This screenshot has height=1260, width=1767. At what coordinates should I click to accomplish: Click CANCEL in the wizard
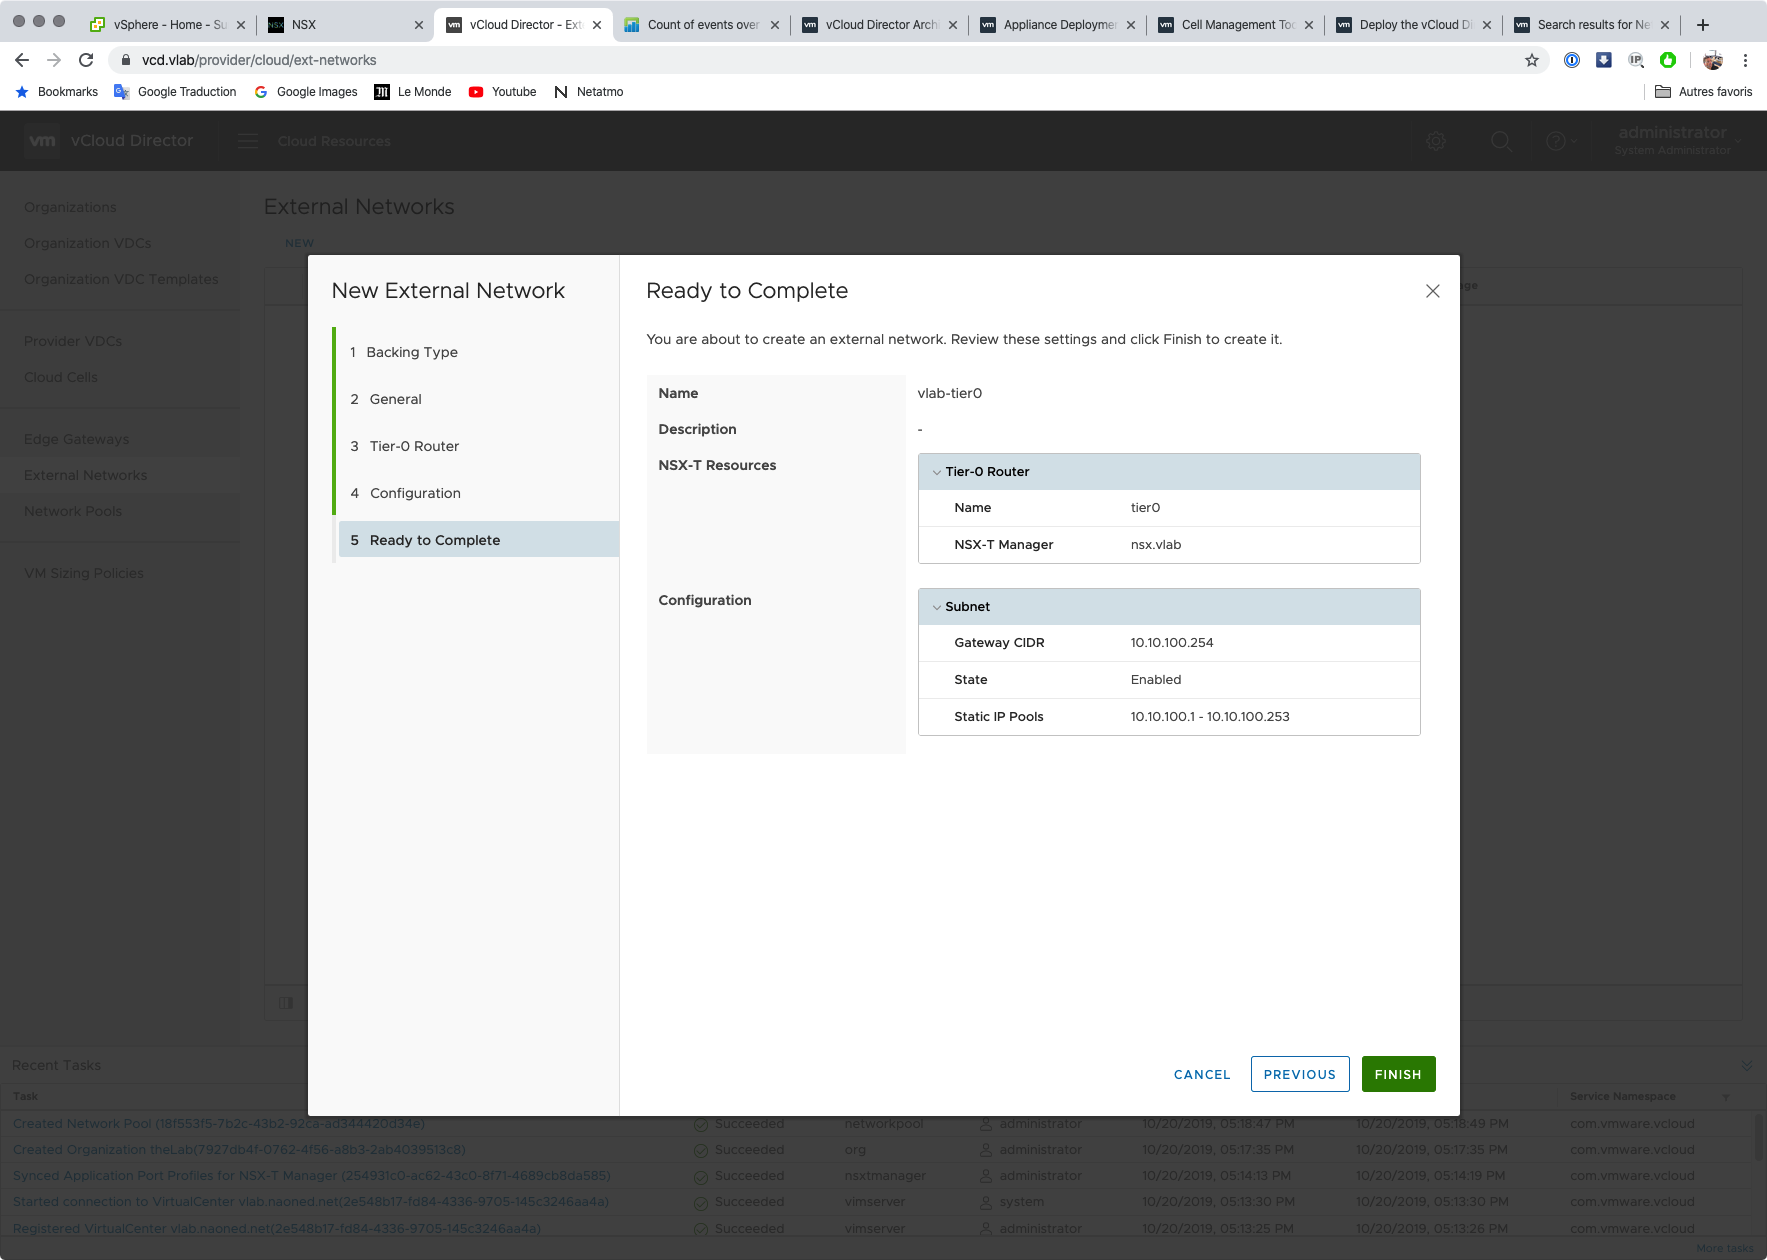click(1202, 1074)
